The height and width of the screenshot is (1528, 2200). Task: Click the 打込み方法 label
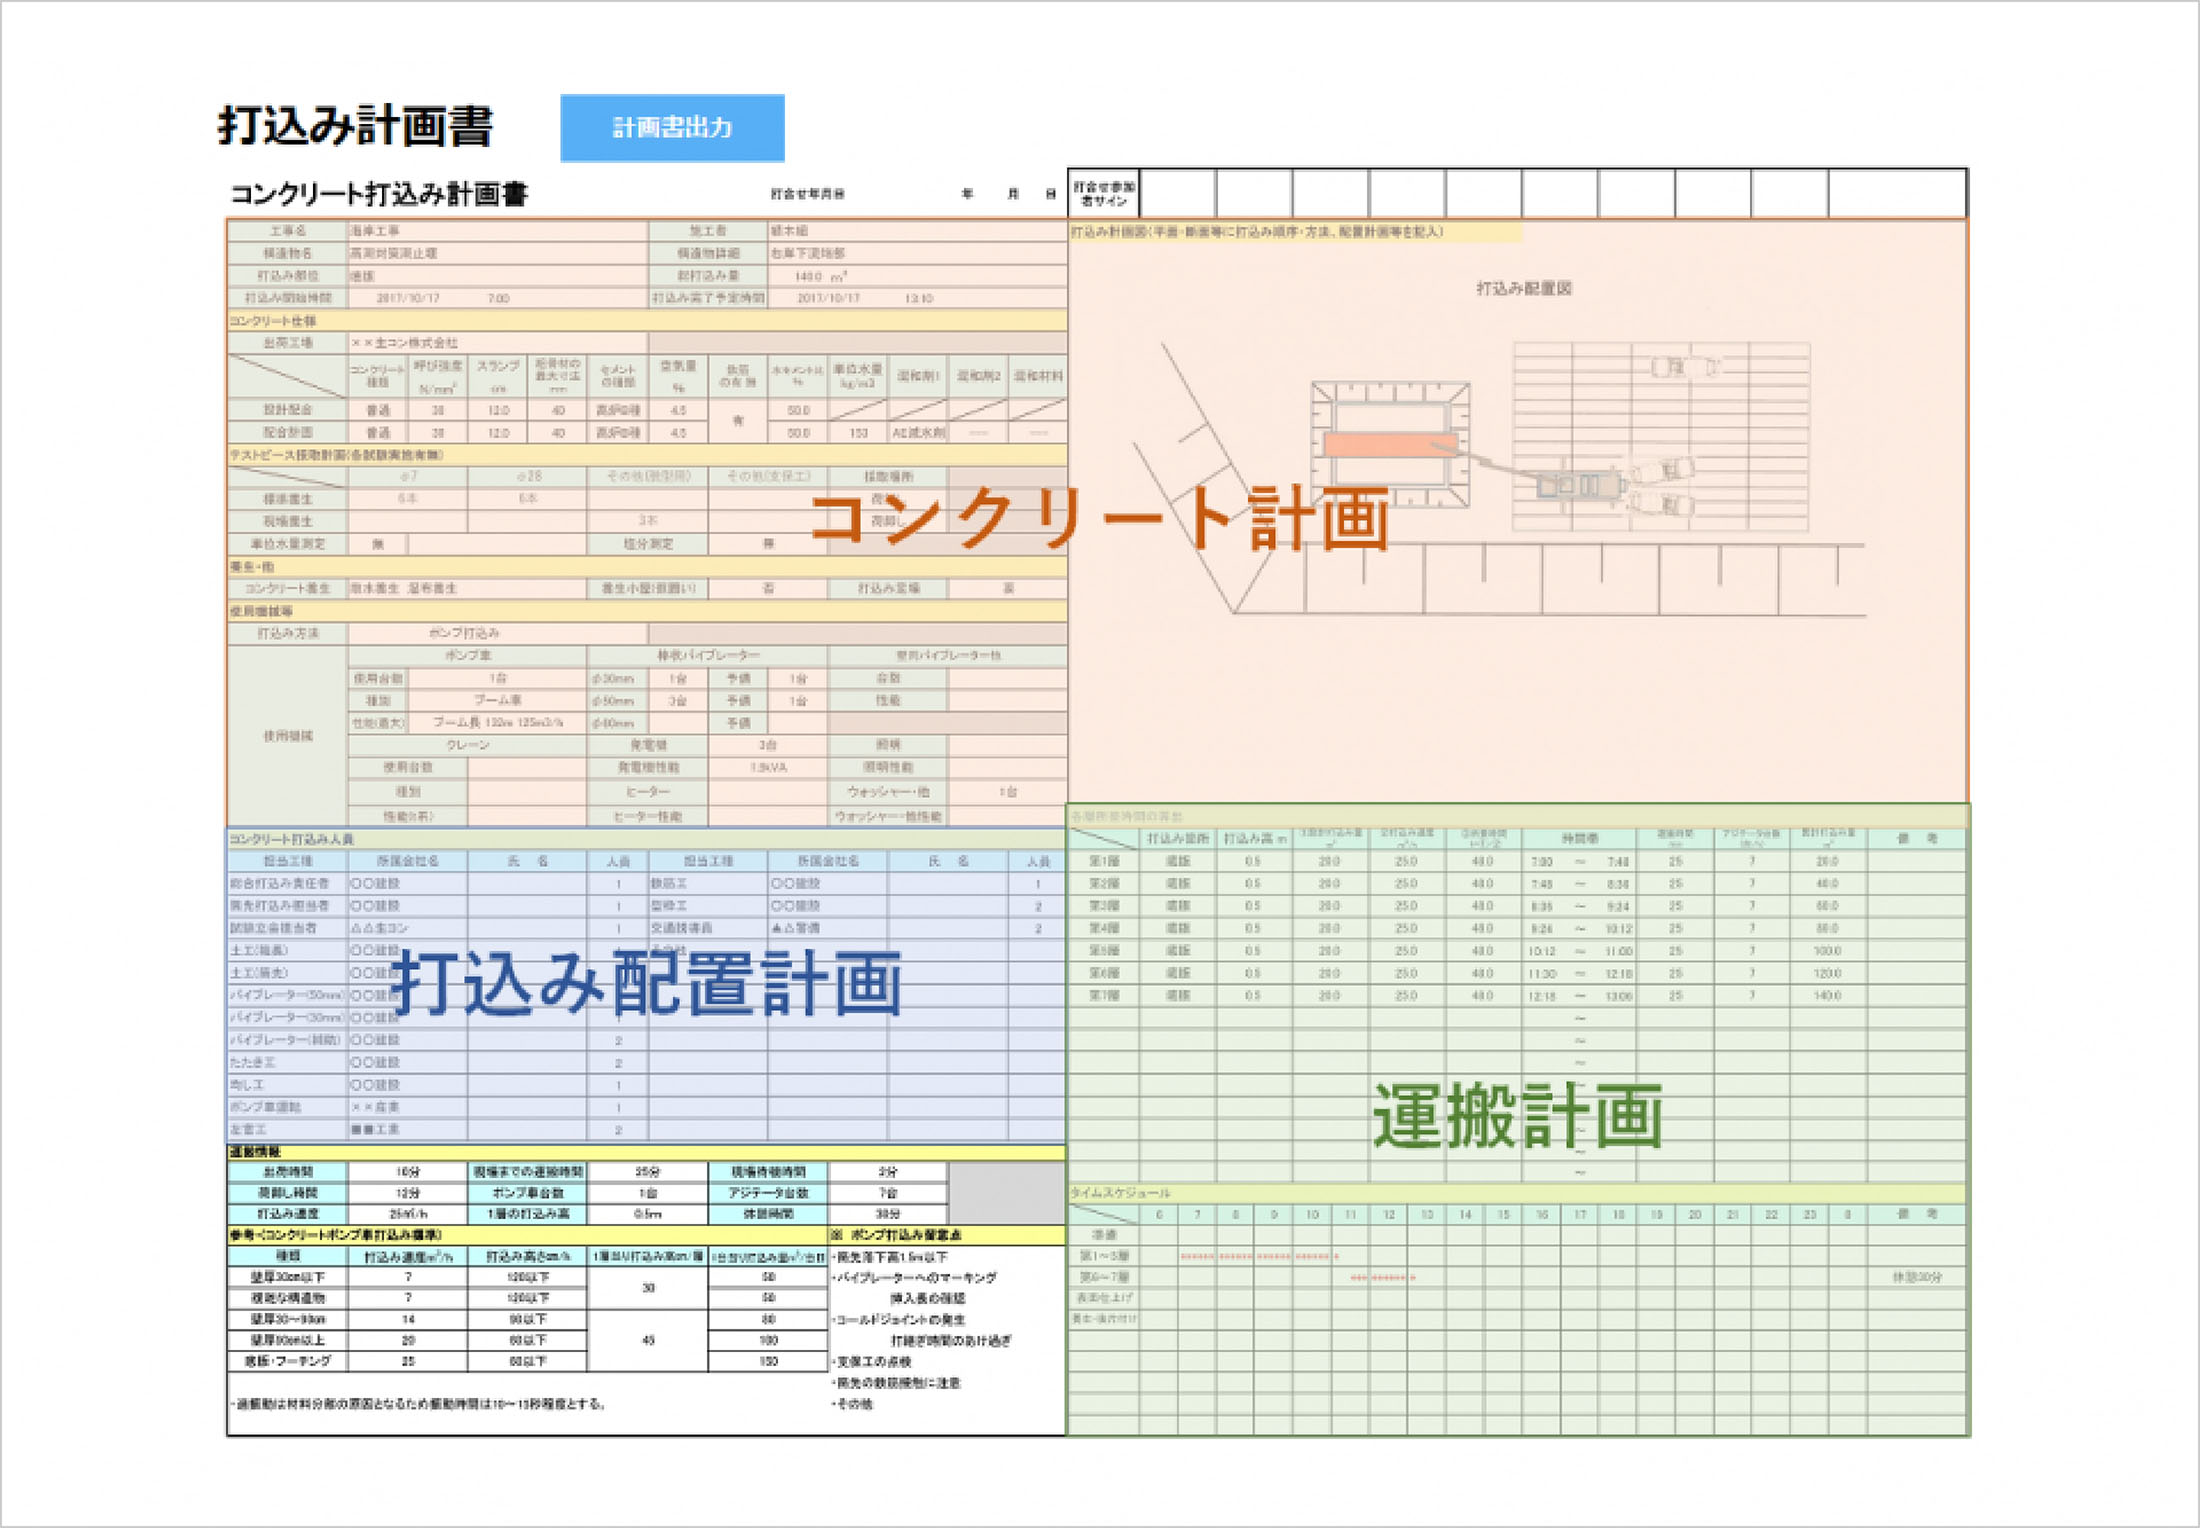(288, 633)
